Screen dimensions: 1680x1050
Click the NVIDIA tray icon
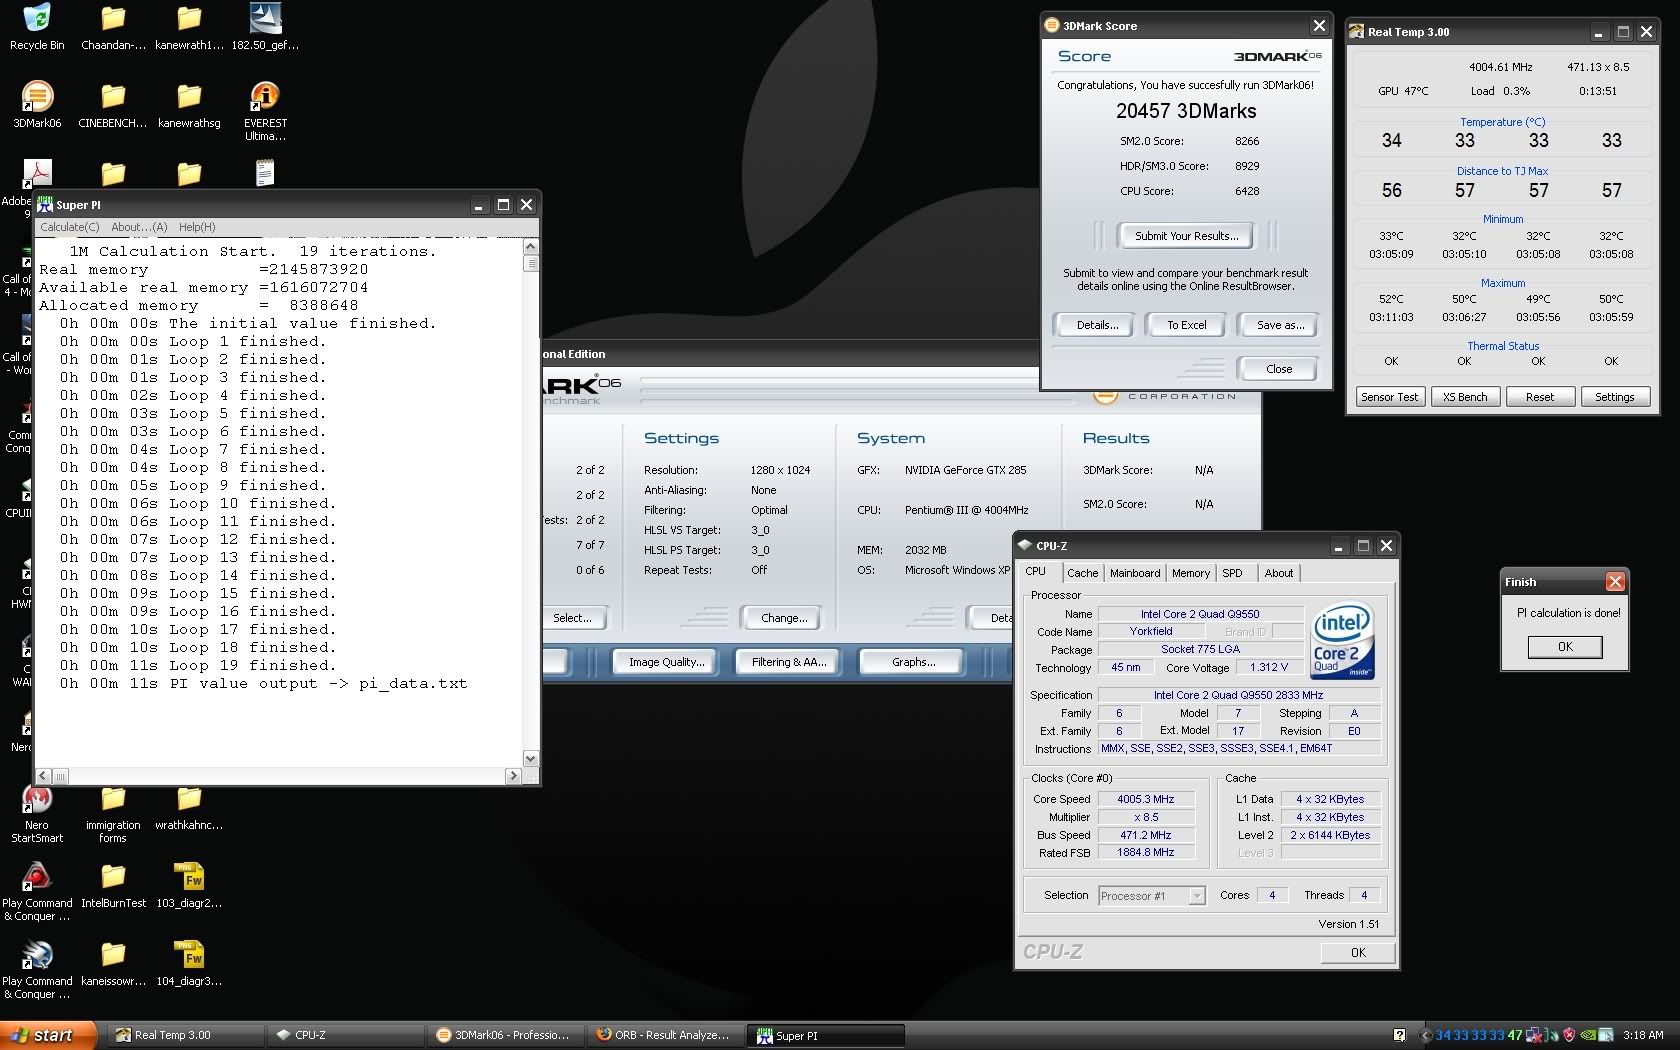pos(1588,1035)
